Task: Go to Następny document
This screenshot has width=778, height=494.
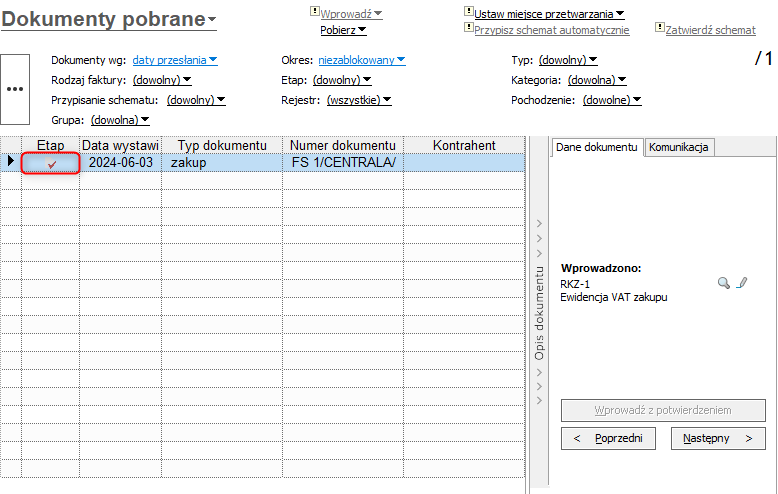Action: [x=718, y=438]
